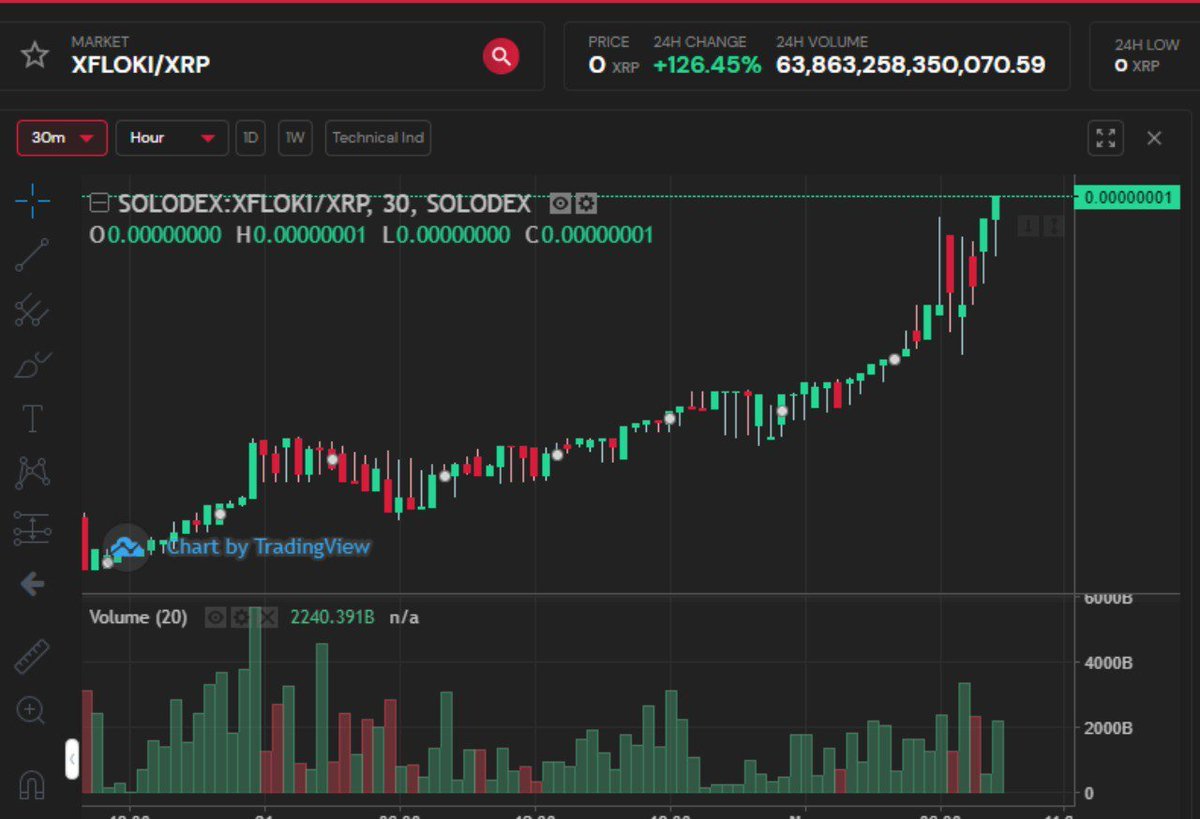This screenshot has height=819, width=1200.
Task: Click the 0.00000001 current price label
Action: (x=1126, y=197)
